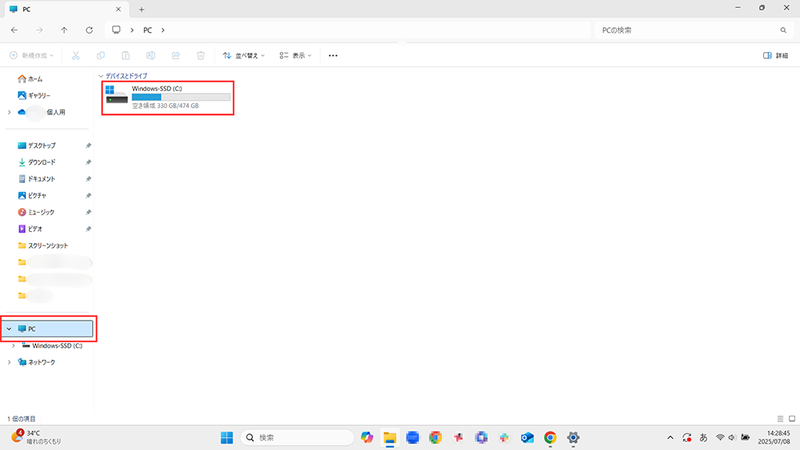Open the 並べ替え sort dropdown

(244, 55)
